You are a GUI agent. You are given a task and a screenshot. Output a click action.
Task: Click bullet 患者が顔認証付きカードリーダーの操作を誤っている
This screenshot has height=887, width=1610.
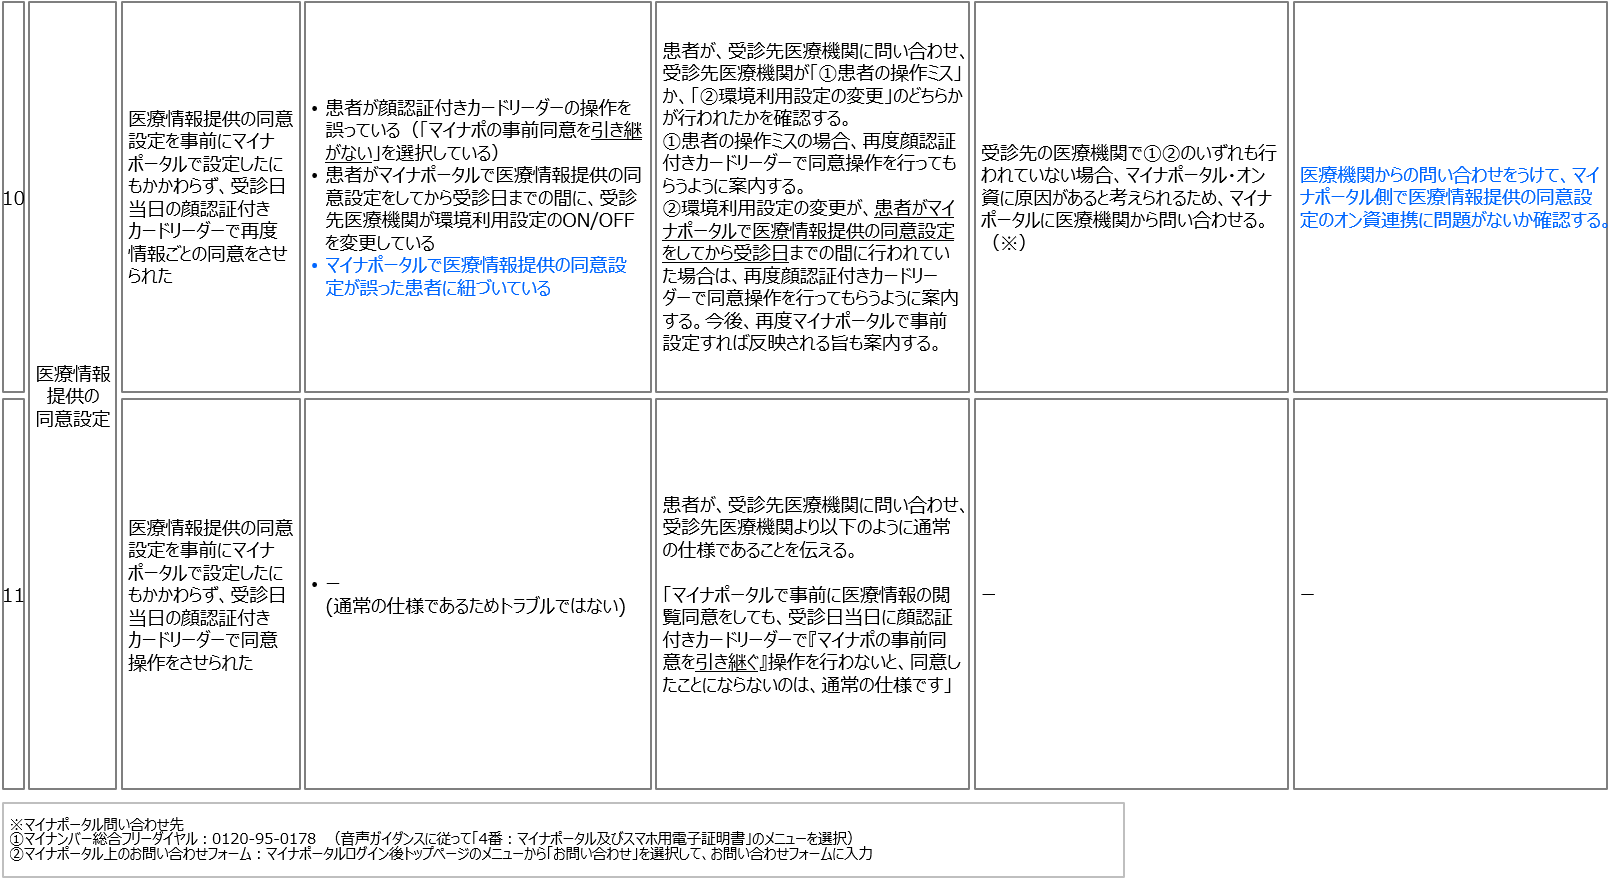click(x=483, y=130)
